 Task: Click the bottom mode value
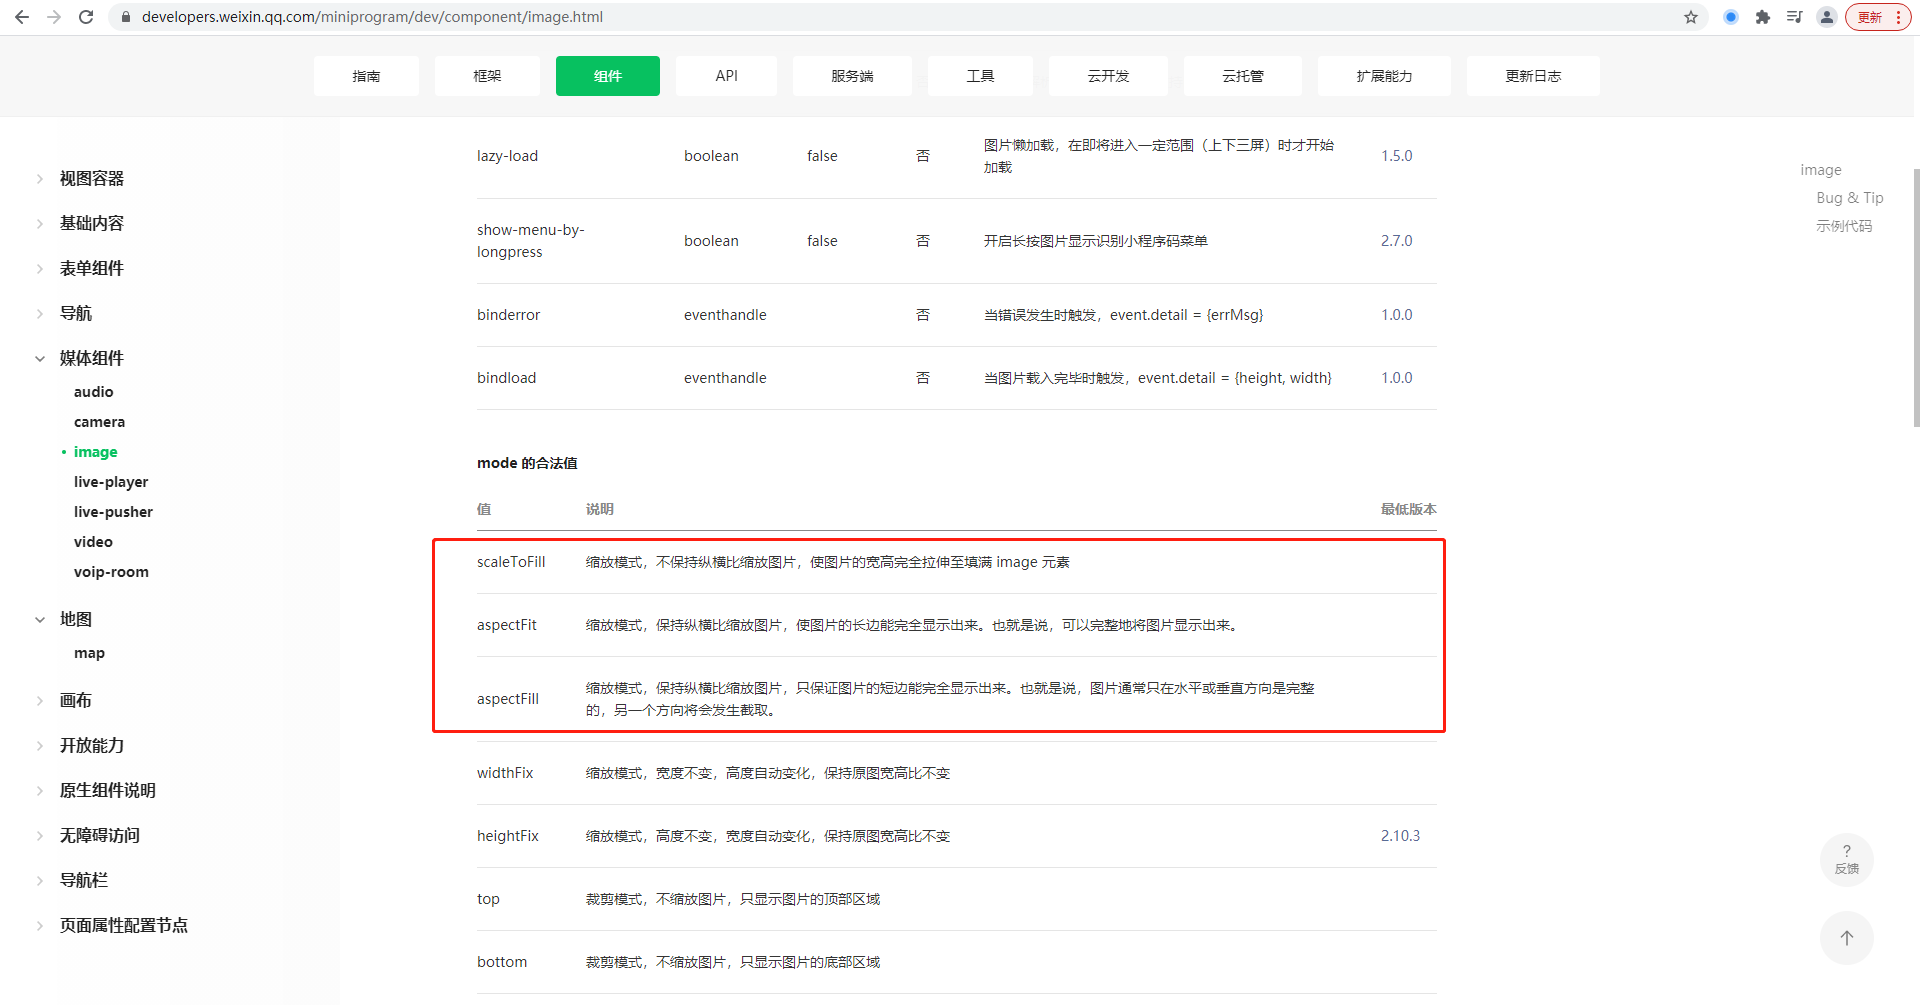click(x=501, y=962)
